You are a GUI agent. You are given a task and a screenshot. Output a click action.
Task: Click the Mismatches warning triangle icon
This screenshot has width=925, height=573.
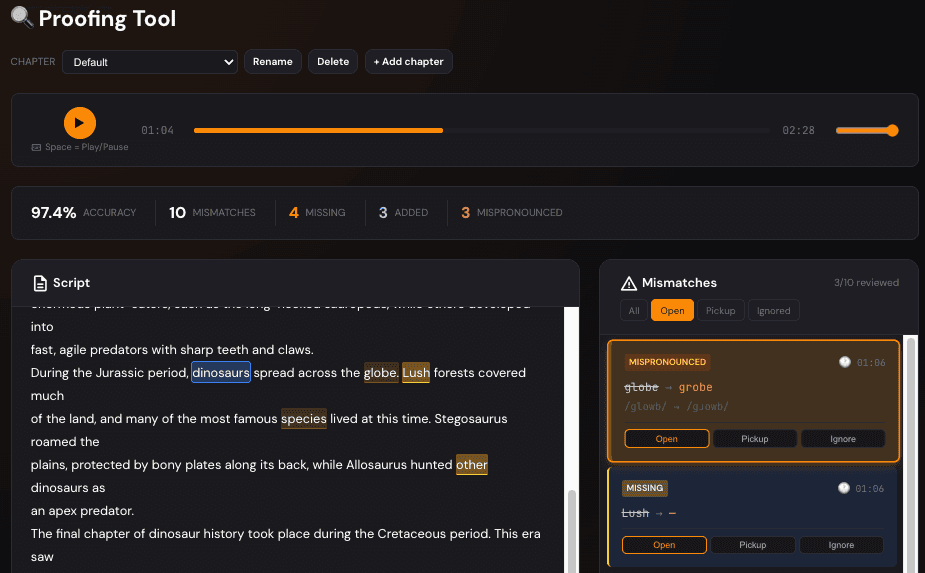(x=629, y=283)
